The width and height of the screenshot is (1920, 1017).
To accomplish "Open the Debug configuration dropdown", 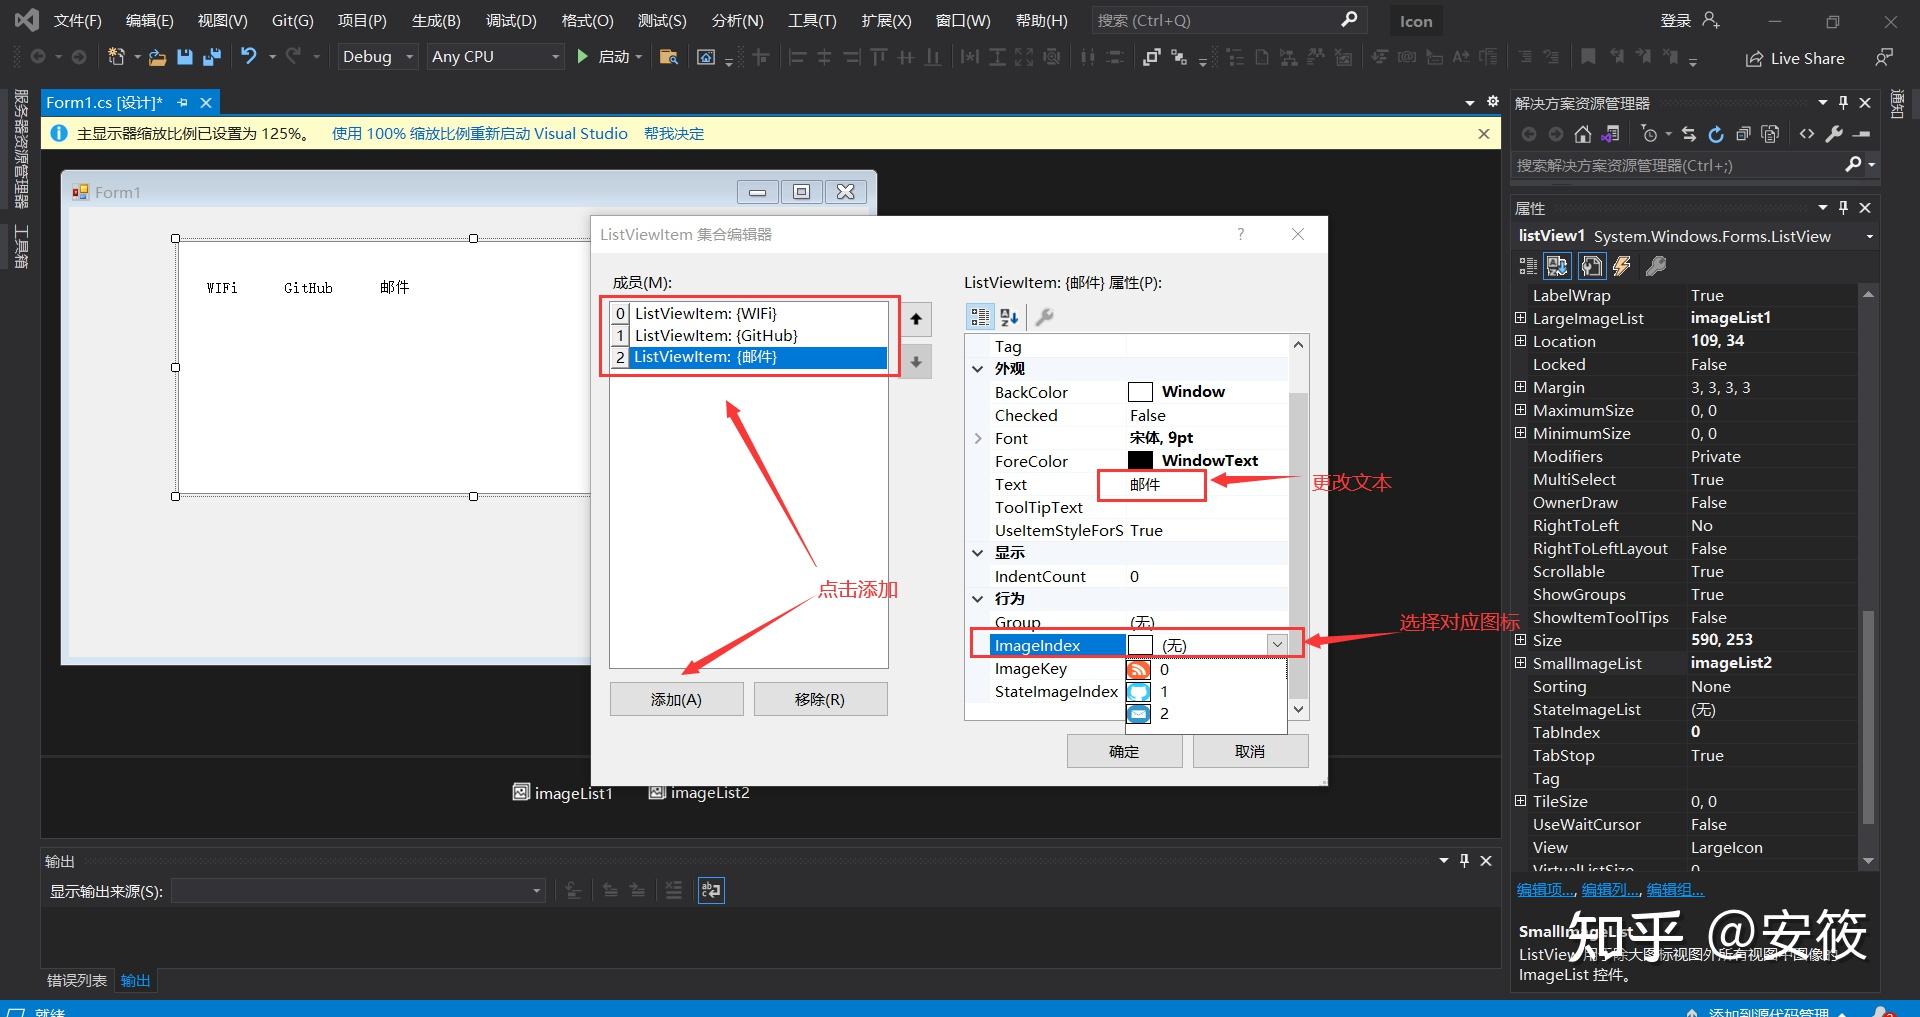I will pos(378,57).
